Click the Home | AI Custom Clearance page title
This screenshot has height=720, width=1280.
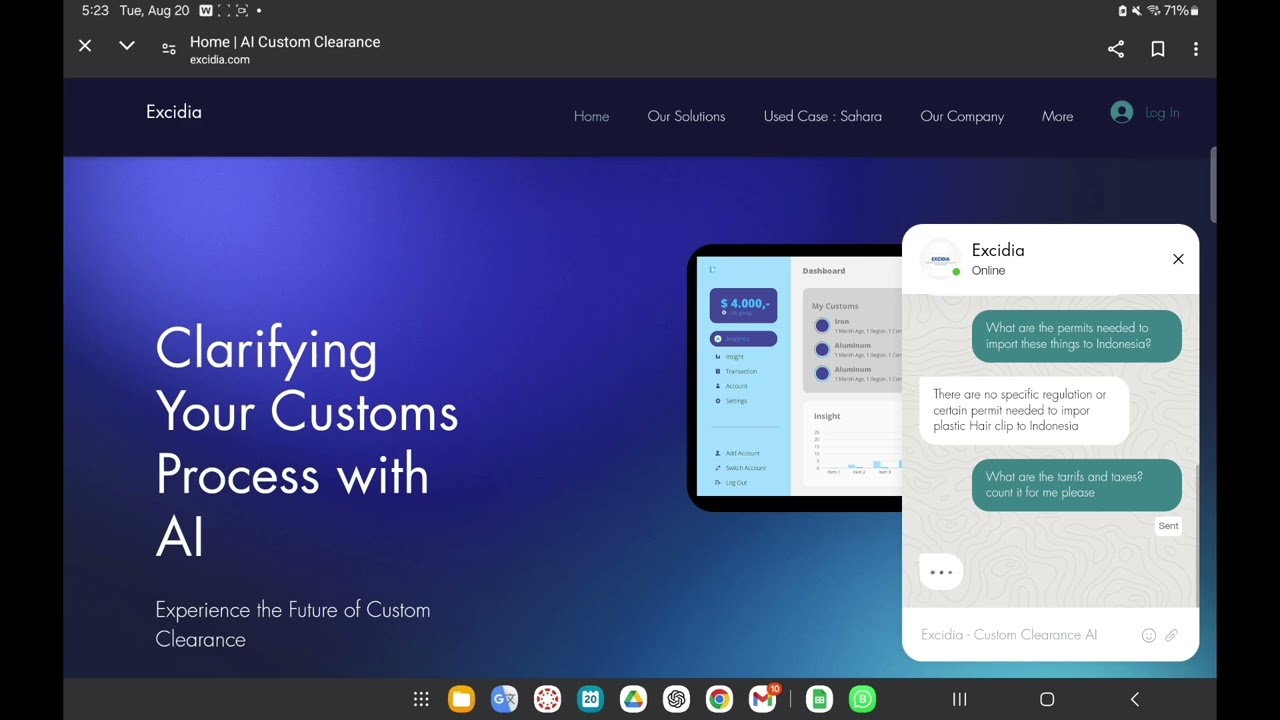coord(285,42)
